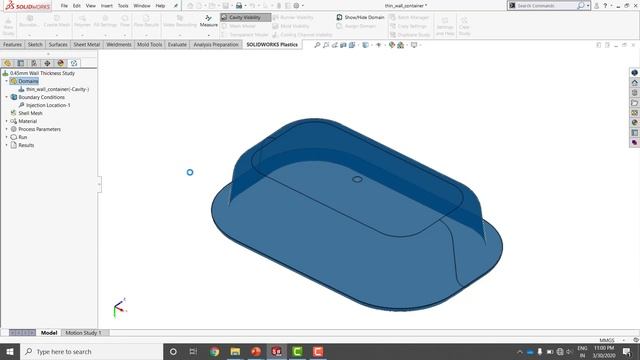Switch to the Evaluate tab
640x360 pixels.
[x=177, y=44]
